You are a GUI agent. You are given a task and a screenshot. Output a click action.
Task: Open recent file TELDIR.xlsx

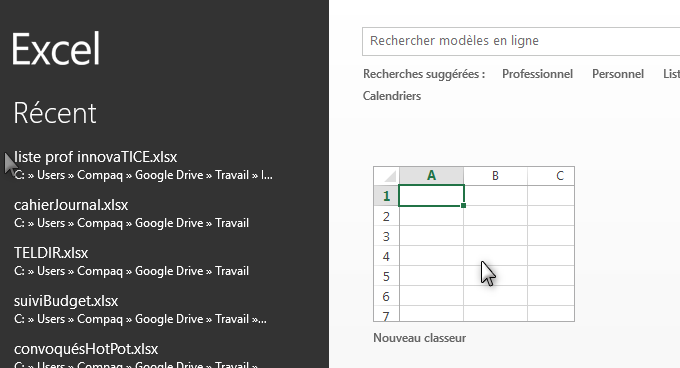[x=51, y=253]
